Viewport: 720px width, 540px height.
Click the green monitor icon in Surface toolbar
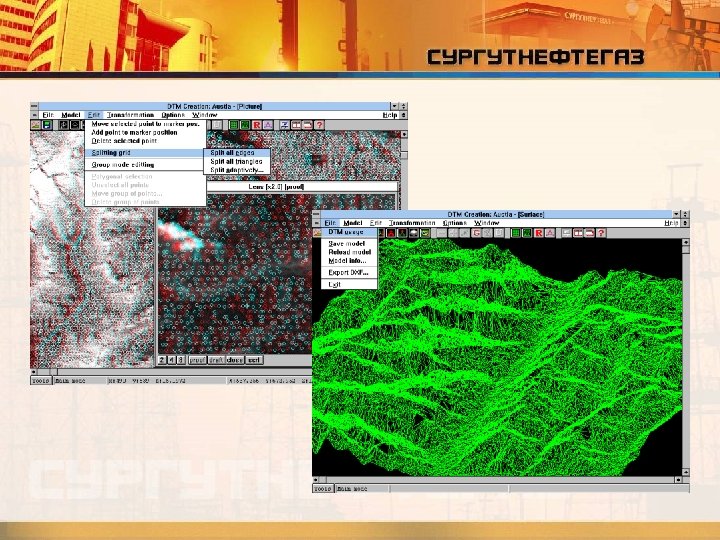(425, 233)
